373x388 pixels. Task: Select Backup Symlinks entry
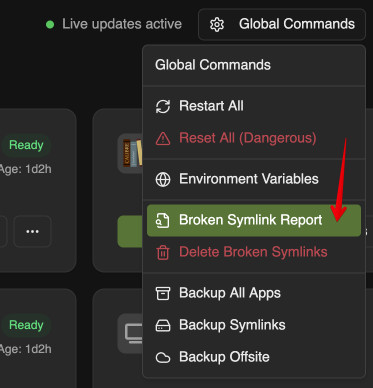coord(254,325)
